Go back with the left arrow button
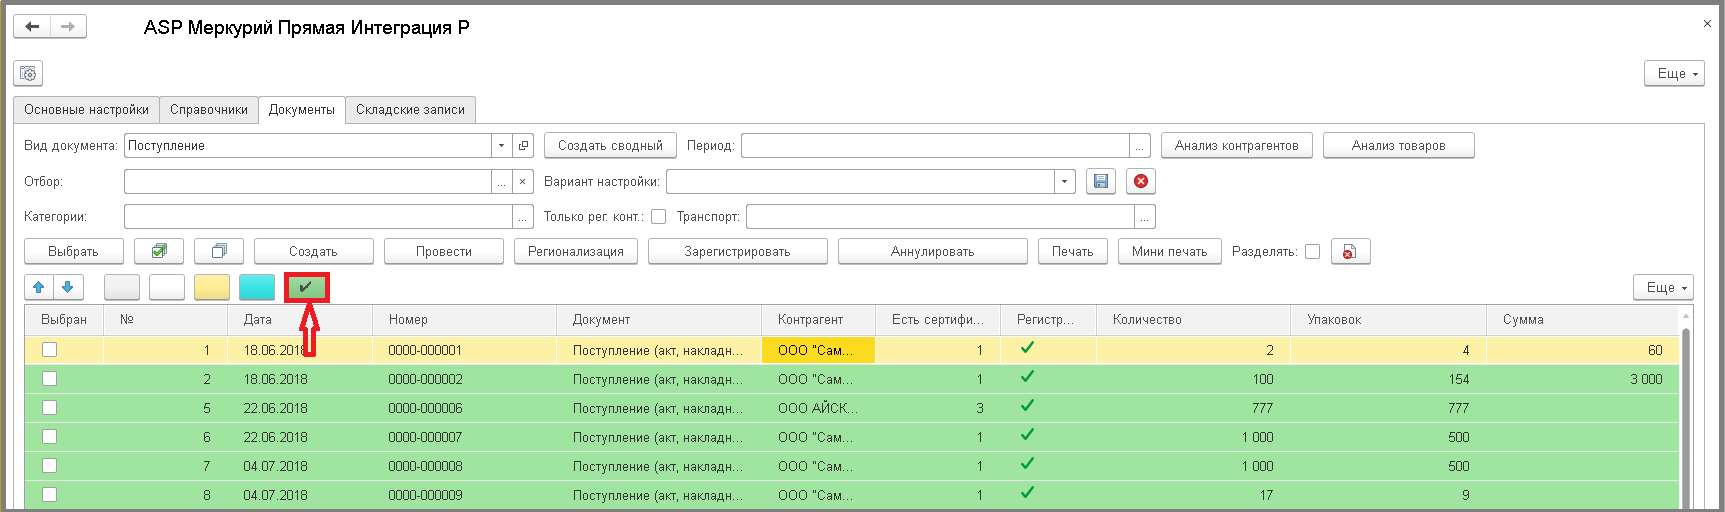Screen dimensions: 1725x512 [32, 27]
